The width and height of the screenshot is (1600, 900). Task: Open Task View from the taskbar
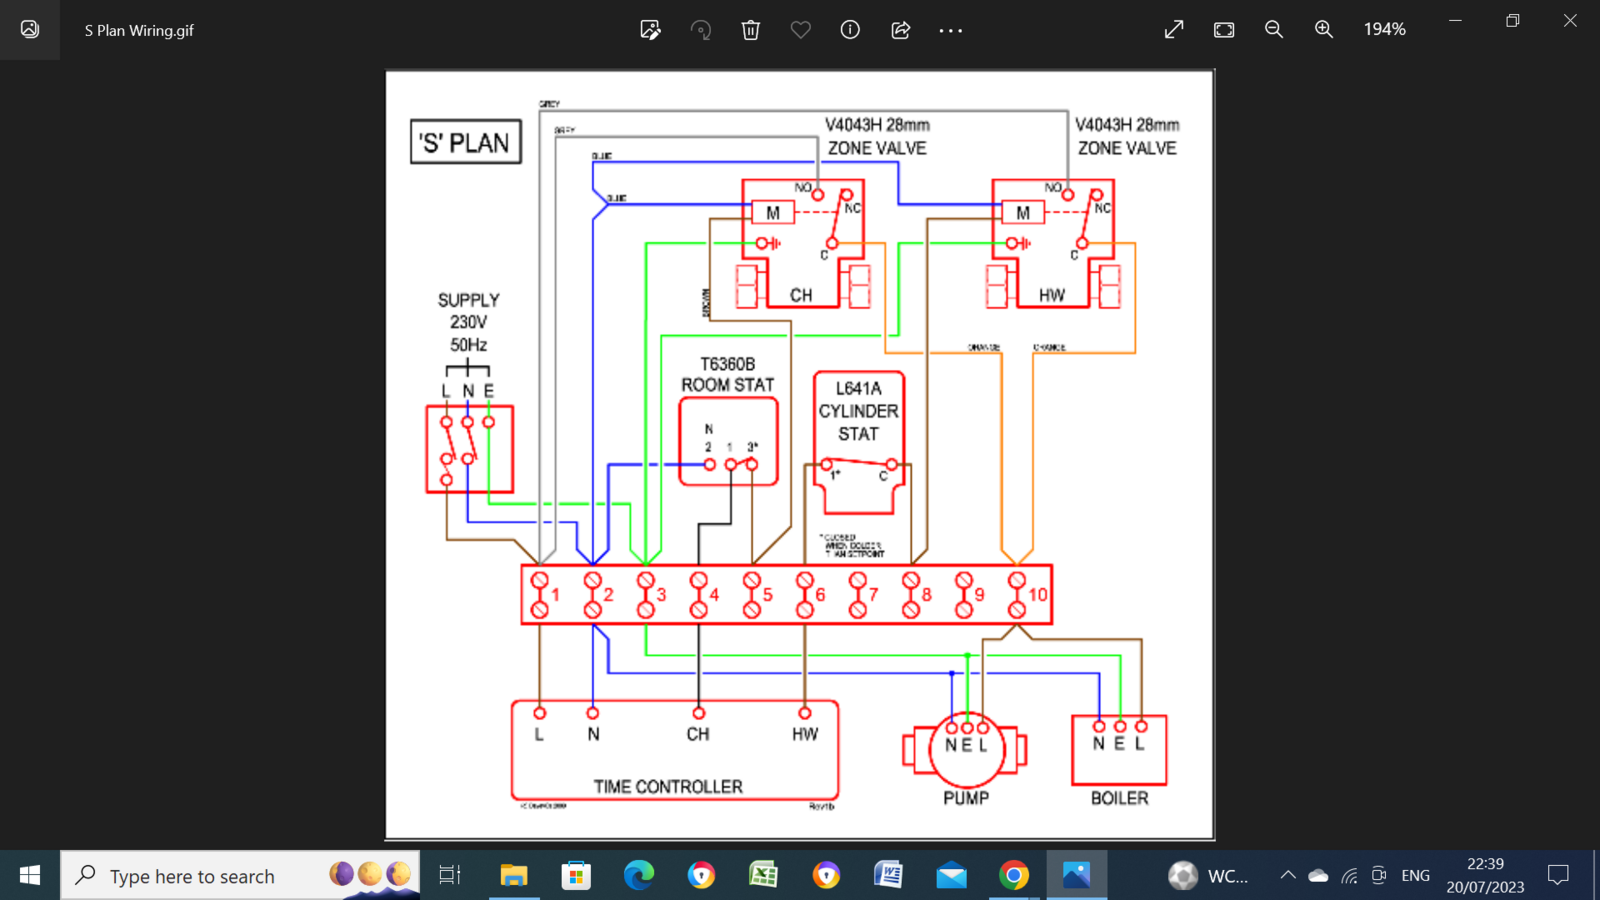(450, 876)
